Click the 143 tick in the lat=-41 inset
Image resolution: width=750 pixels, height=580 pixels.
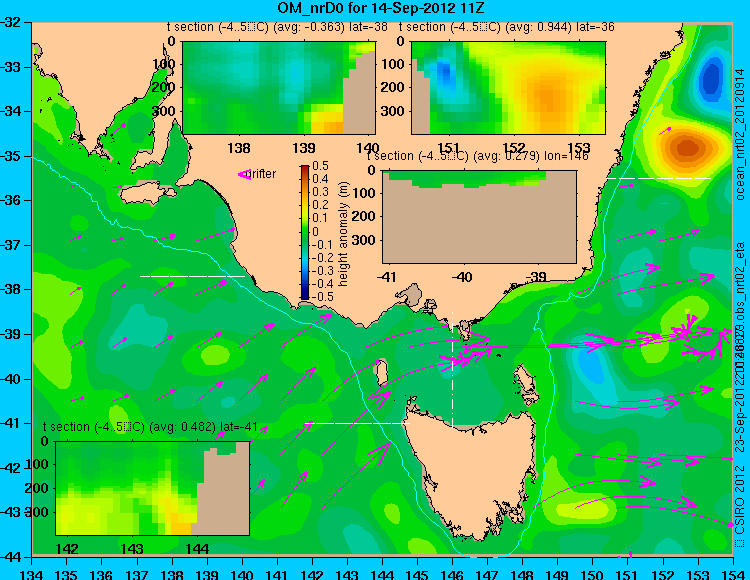[x=132, y=548]
